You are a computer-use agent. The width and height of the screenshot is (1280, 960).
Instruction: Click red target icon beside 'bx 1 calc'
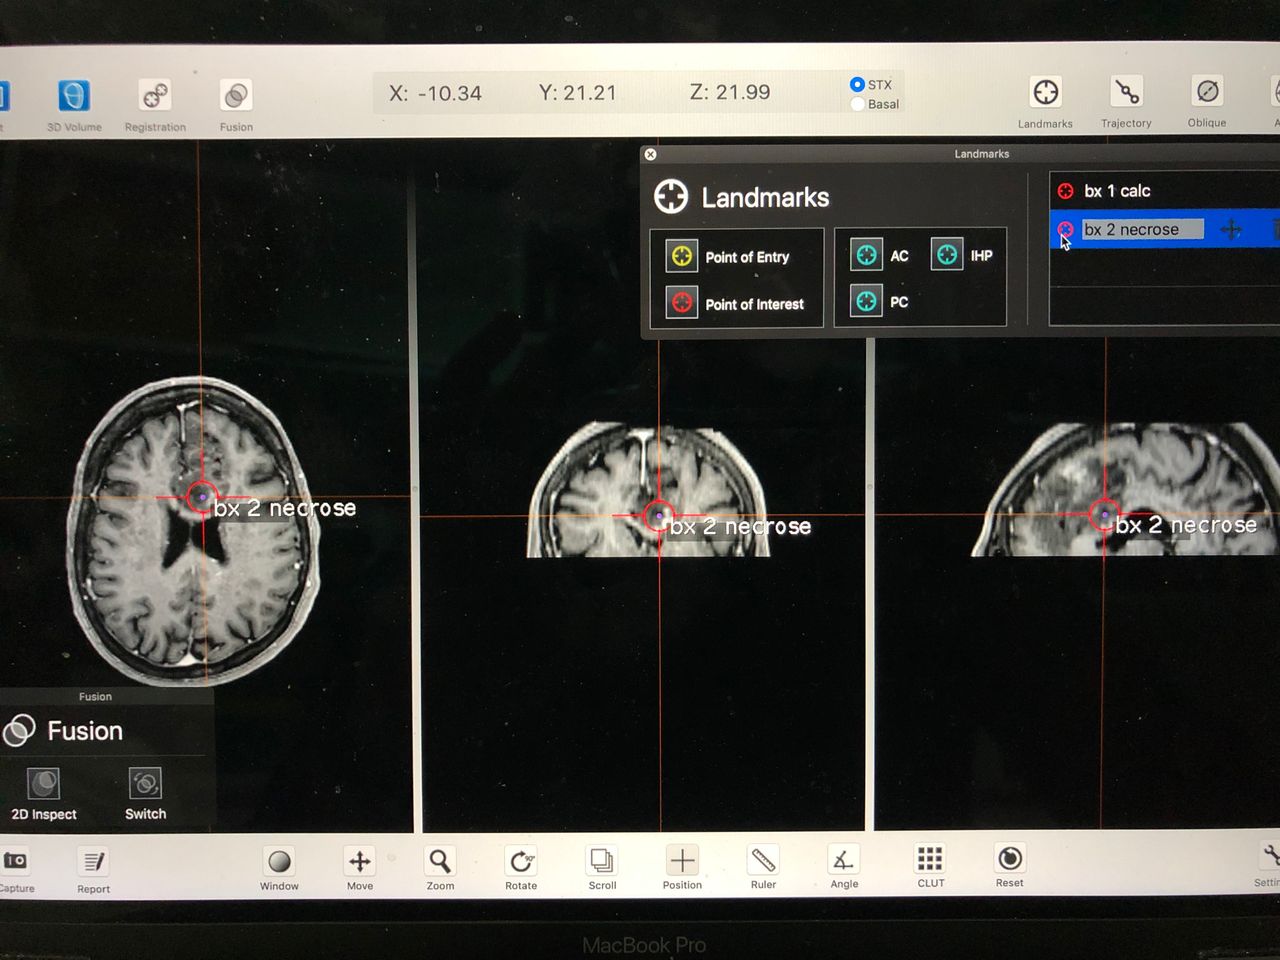coord(1066,191)
